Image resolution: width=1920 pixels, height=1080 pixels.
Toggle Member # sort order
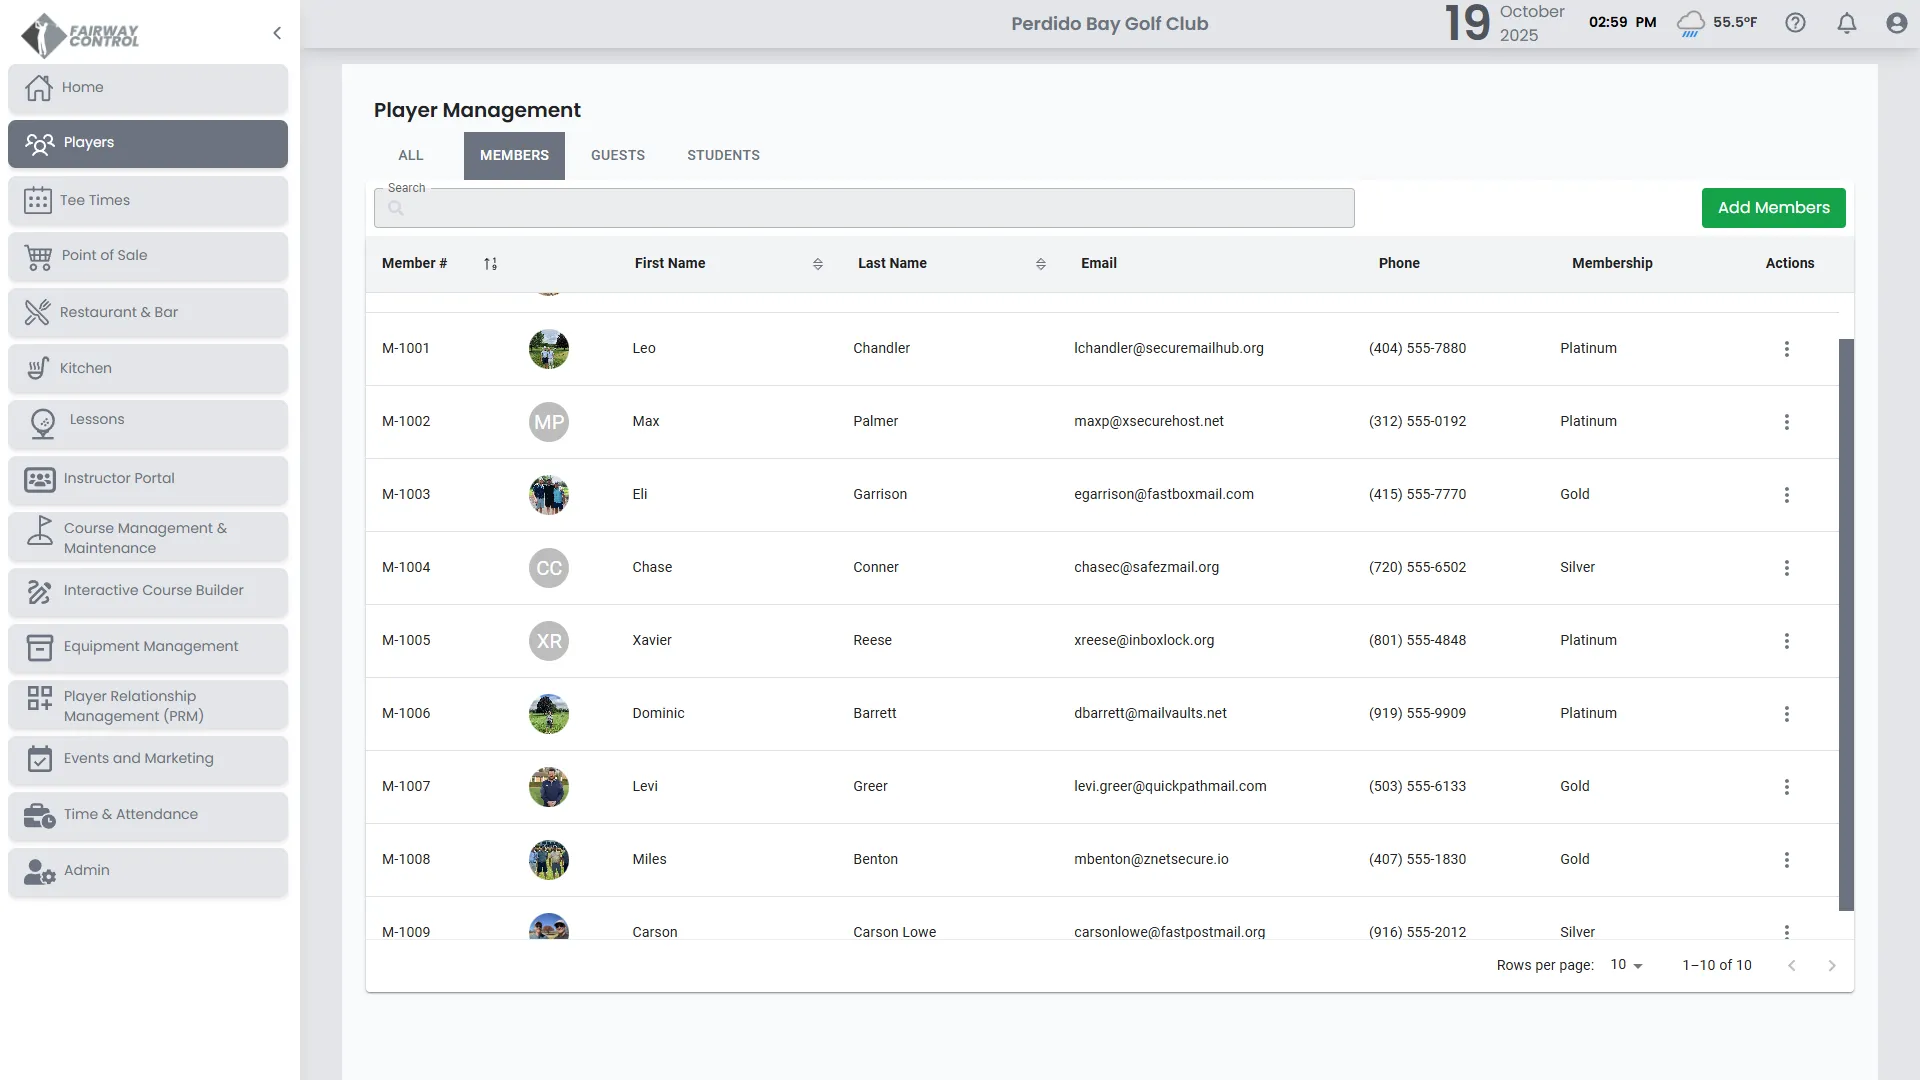coord(490,264)
